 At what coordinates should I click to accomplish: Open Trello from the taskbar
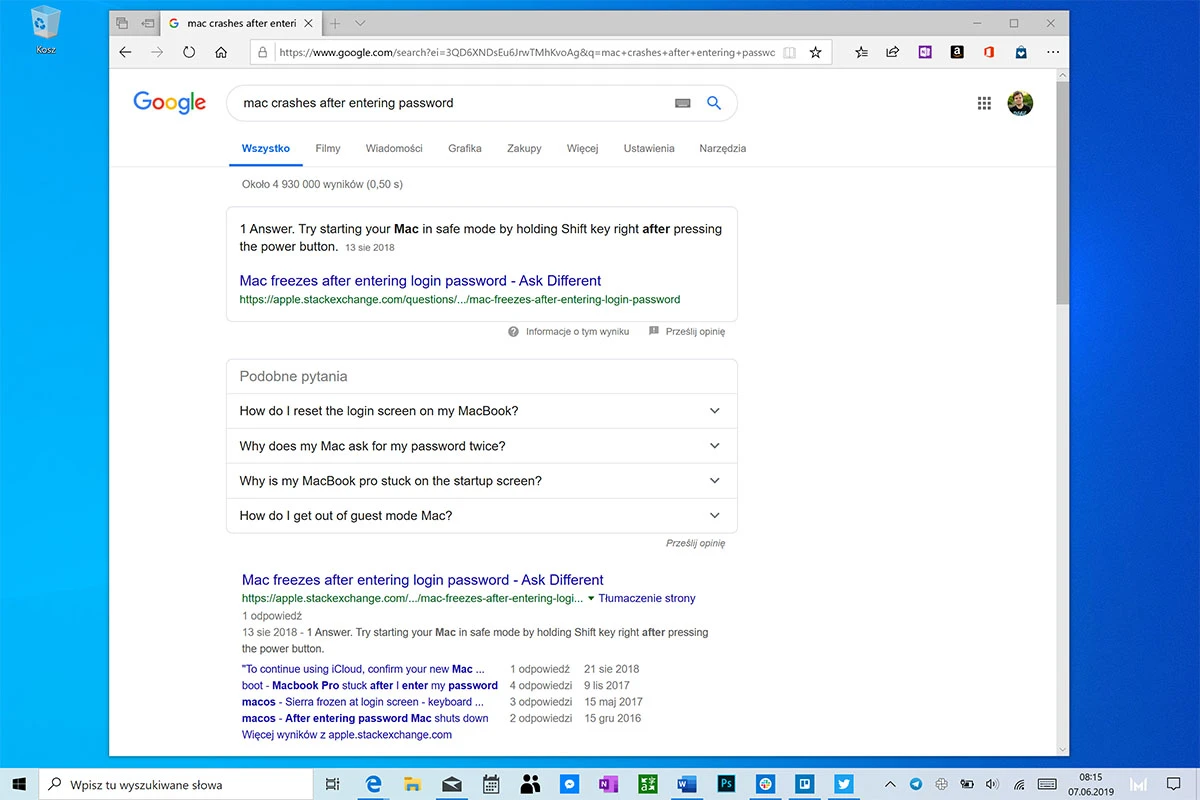805,784
